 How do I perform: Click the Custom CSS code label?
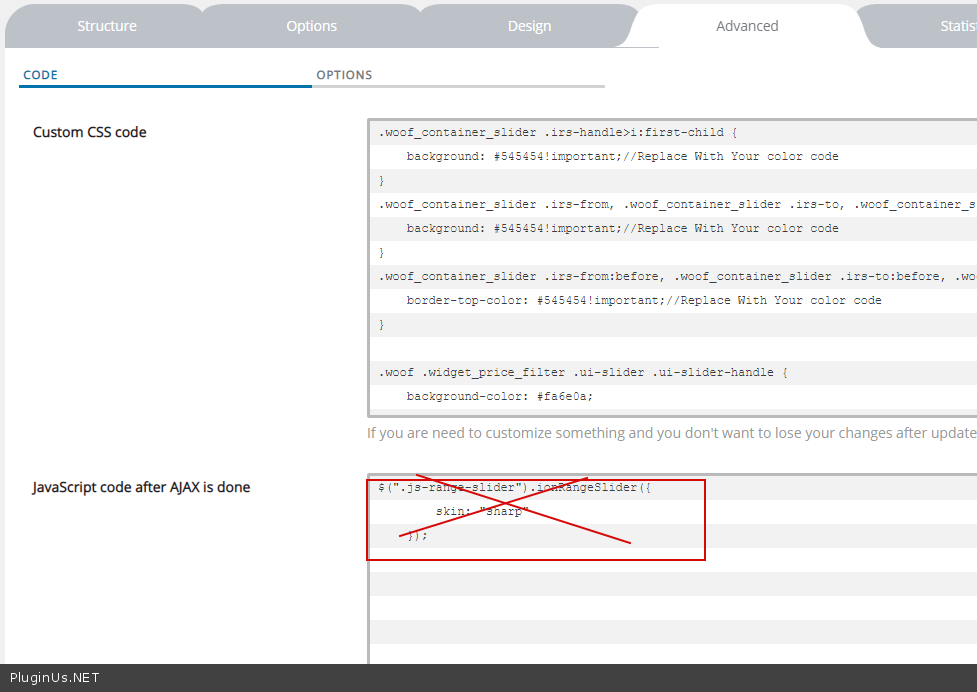pos(90,132)
